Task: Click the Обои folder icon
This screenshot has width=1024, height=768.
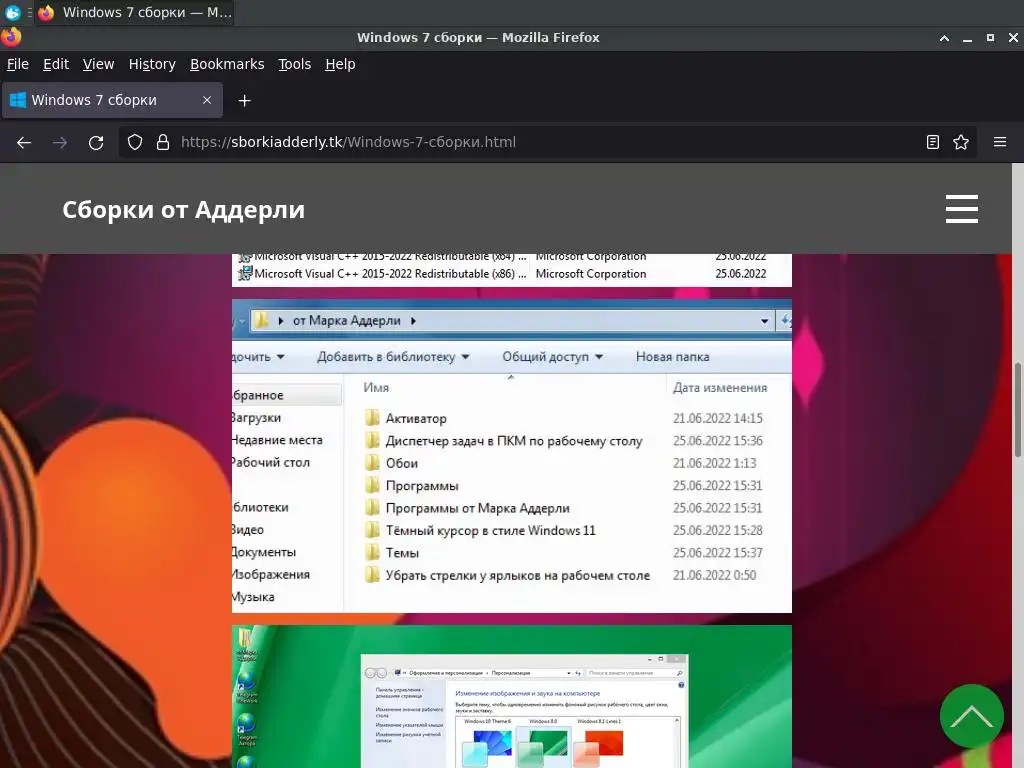Action: click(372, 463)
